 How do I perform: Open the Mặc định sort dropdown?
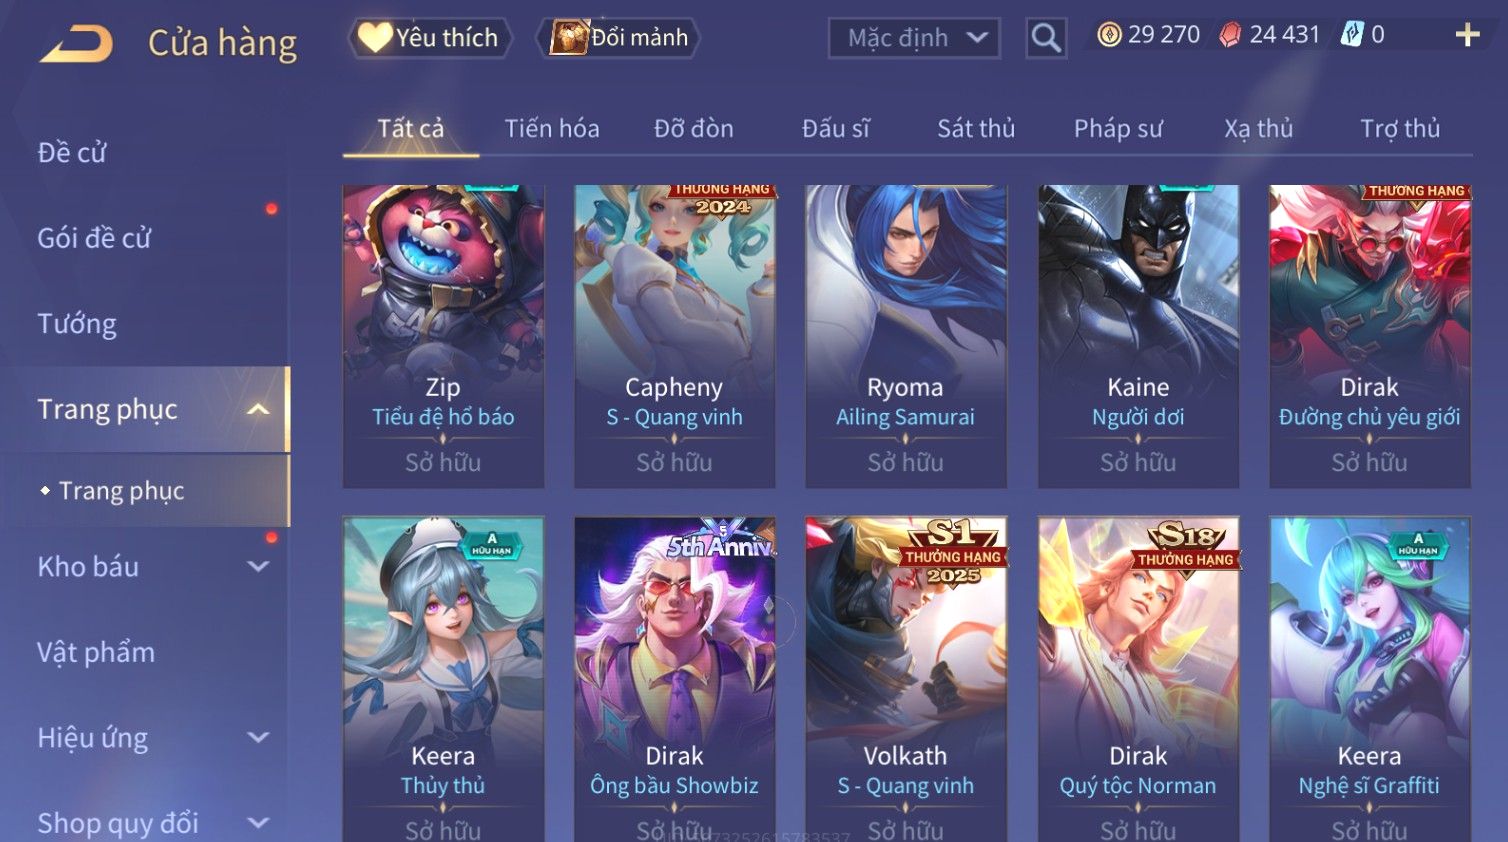[x=914, y=38]
